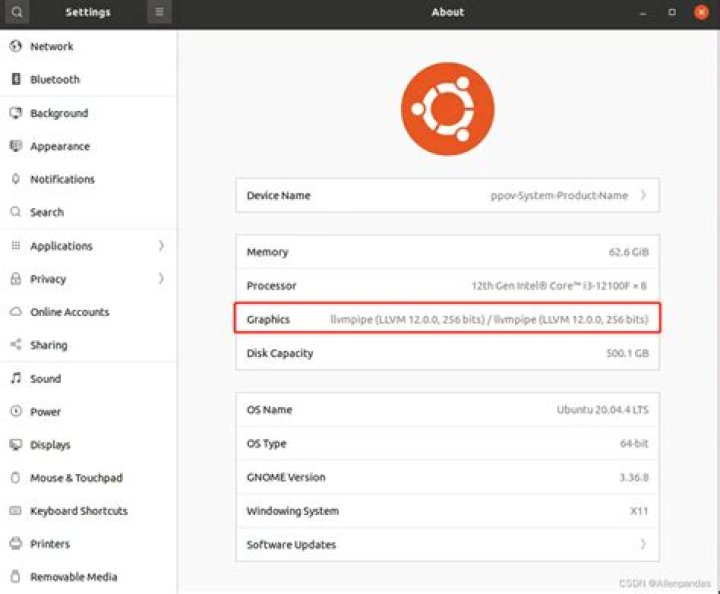The image size is (720, 594).
Task: Open Device Name row chevron
Action: [643, 195]
